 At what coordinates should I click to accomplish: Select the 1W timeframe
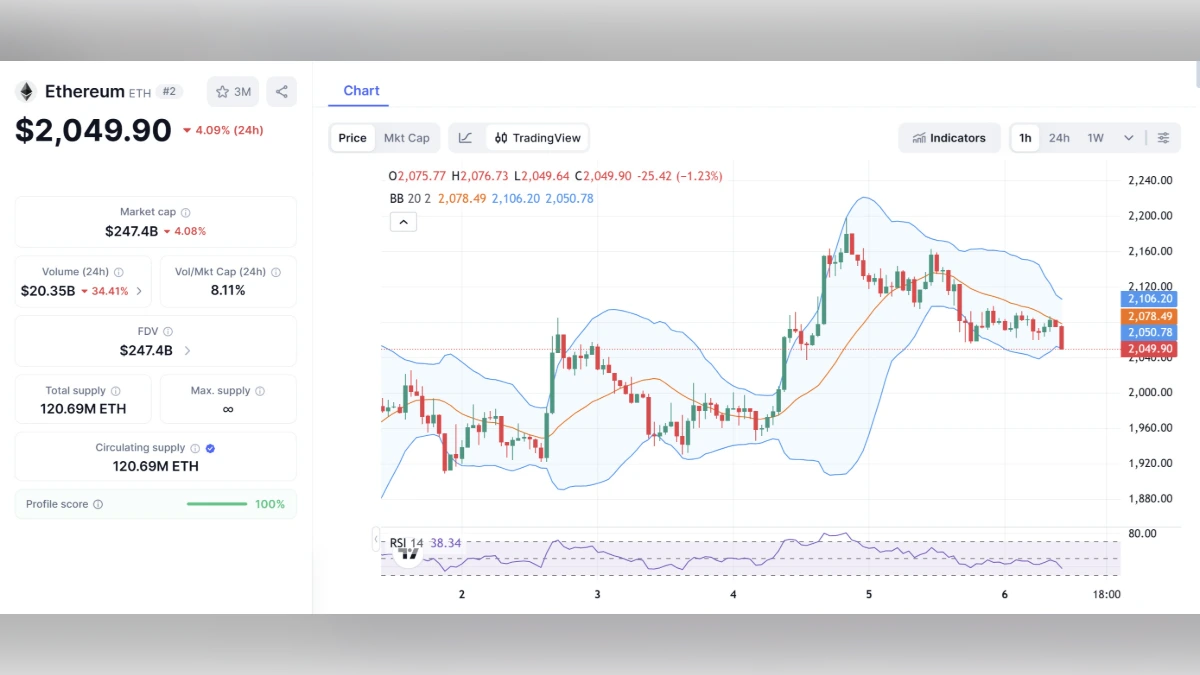[x=1093, y=137]
